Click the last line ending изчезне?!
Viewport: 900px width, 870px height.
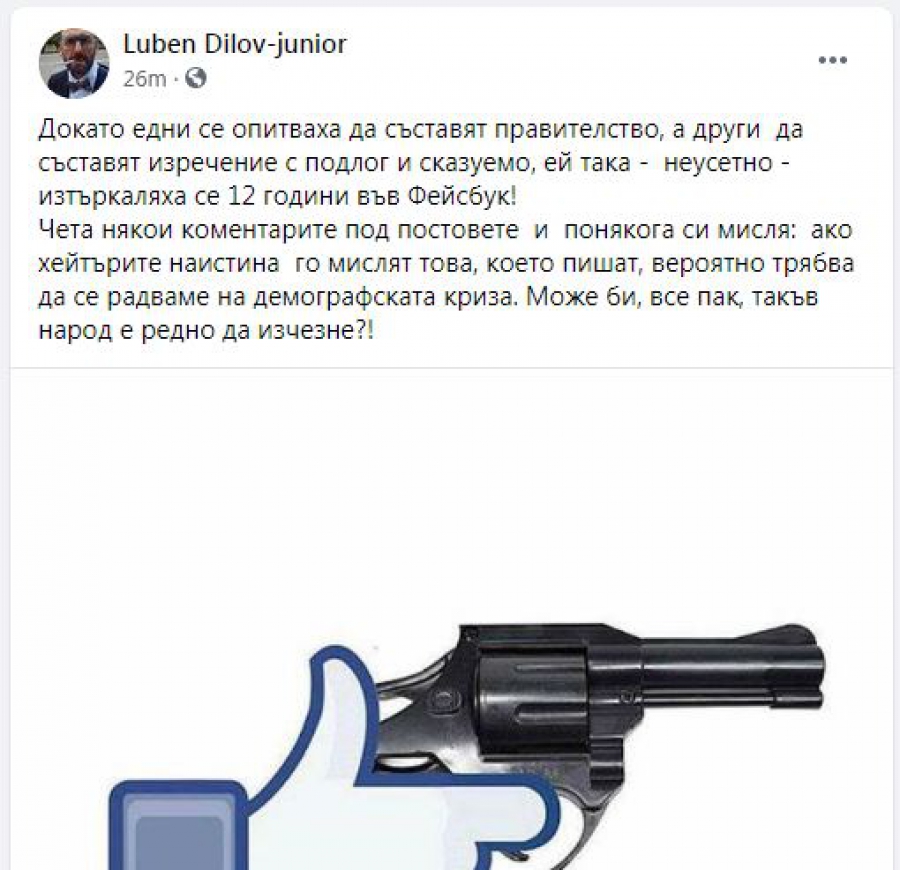pyautogui.click(x=206, y=331)
